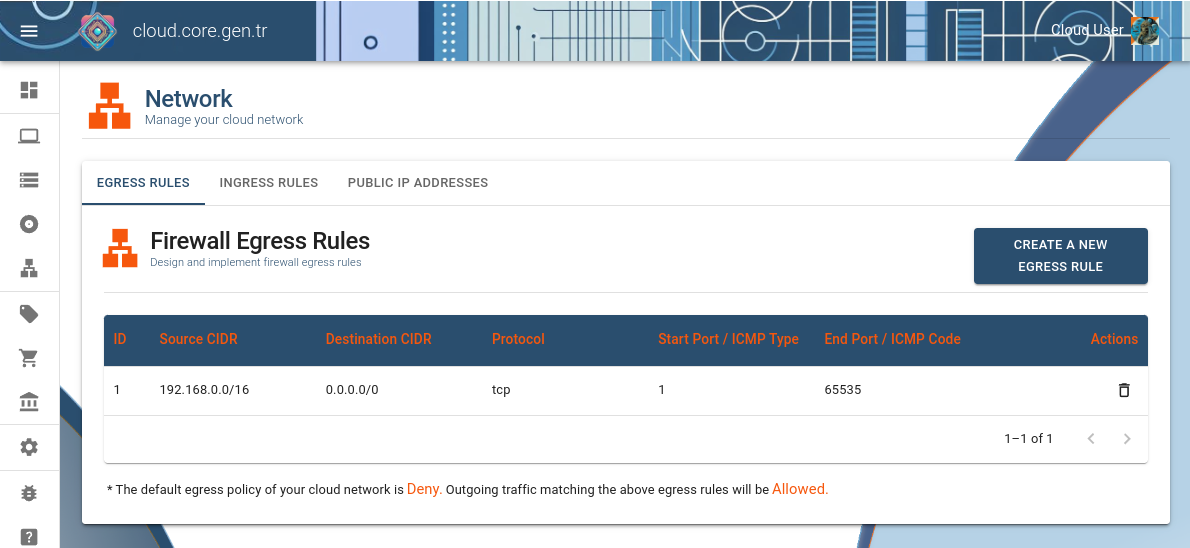The height and width of the screenshot is (548, 1190).
Task: Click the bank billing sidebar icon
Action: click(x=29, y=402)
